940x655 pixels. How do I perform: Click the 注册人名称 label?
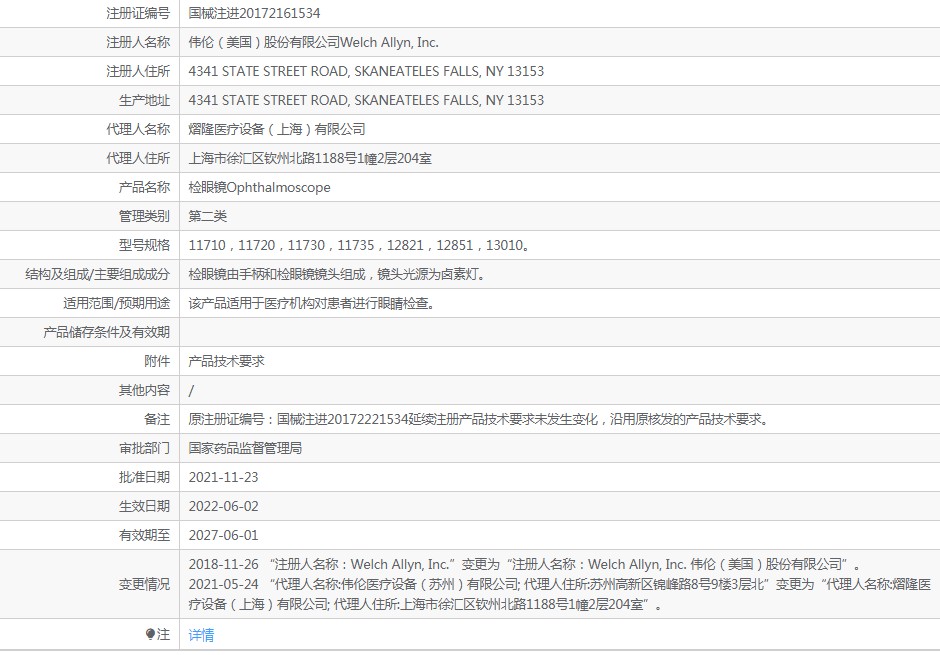click(138, 42)
